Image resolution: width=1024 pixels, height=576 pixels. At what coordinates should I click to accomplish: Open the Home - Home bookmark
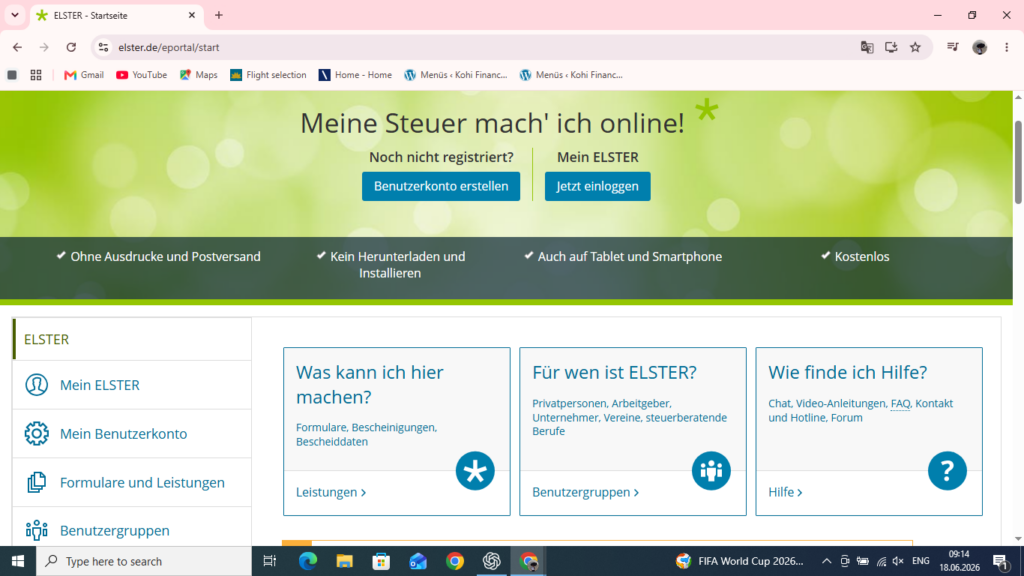tap(355, 75)
